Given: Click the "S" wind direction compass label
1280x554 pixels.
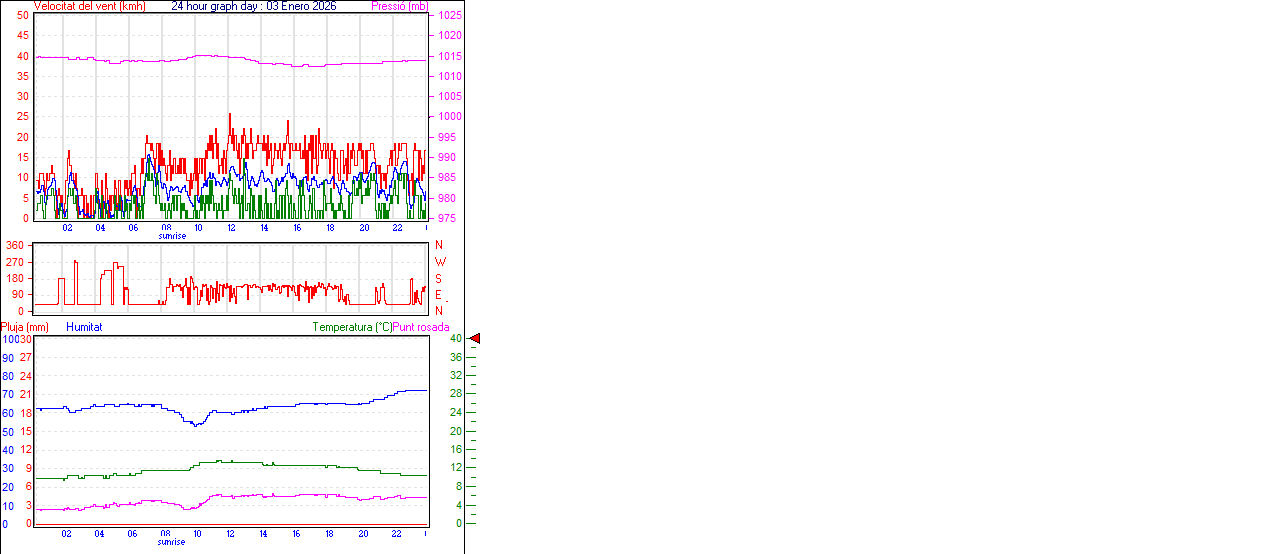Looking at the screenshot, I should pyautogui.click(x=438, y=279).
